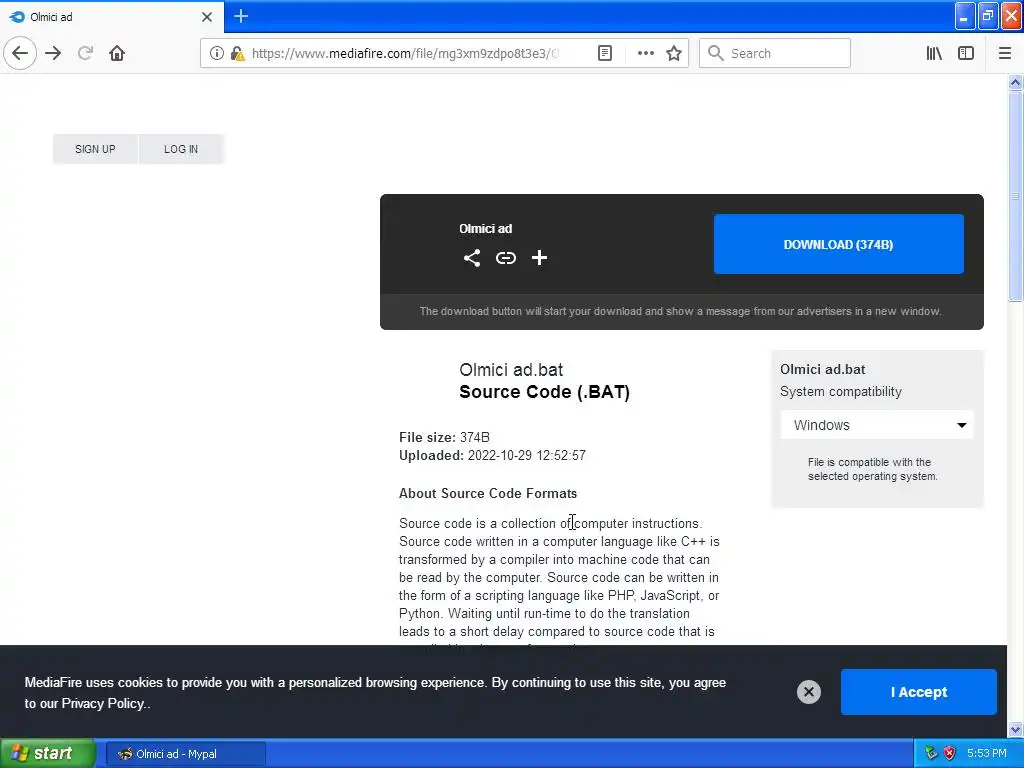Toggle reader view in address bar
Image resolution: width=1024 pixels, height=768 pixels.
(x=605, y=53)
